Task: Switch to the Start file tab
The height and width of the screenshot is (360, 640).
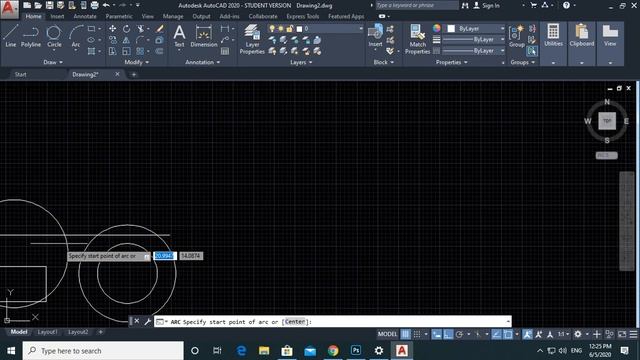Action: 20,74
